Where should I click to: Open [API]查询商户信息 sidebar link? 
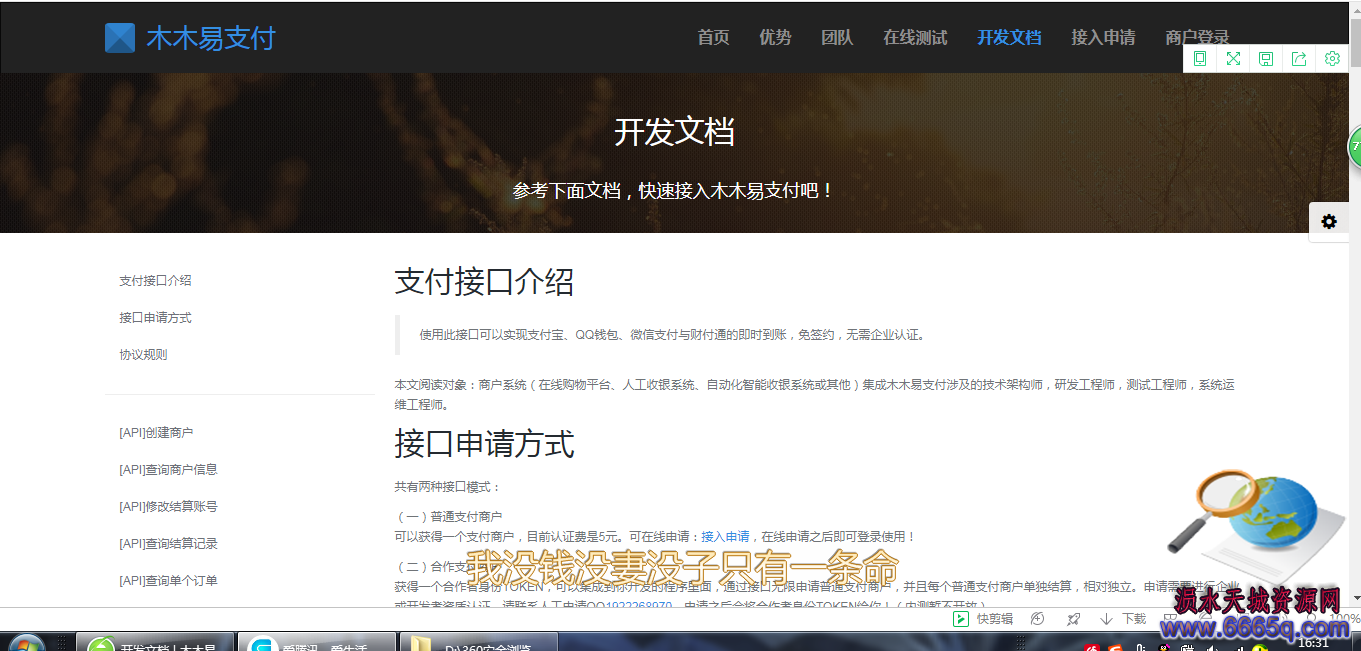(168, 470)
